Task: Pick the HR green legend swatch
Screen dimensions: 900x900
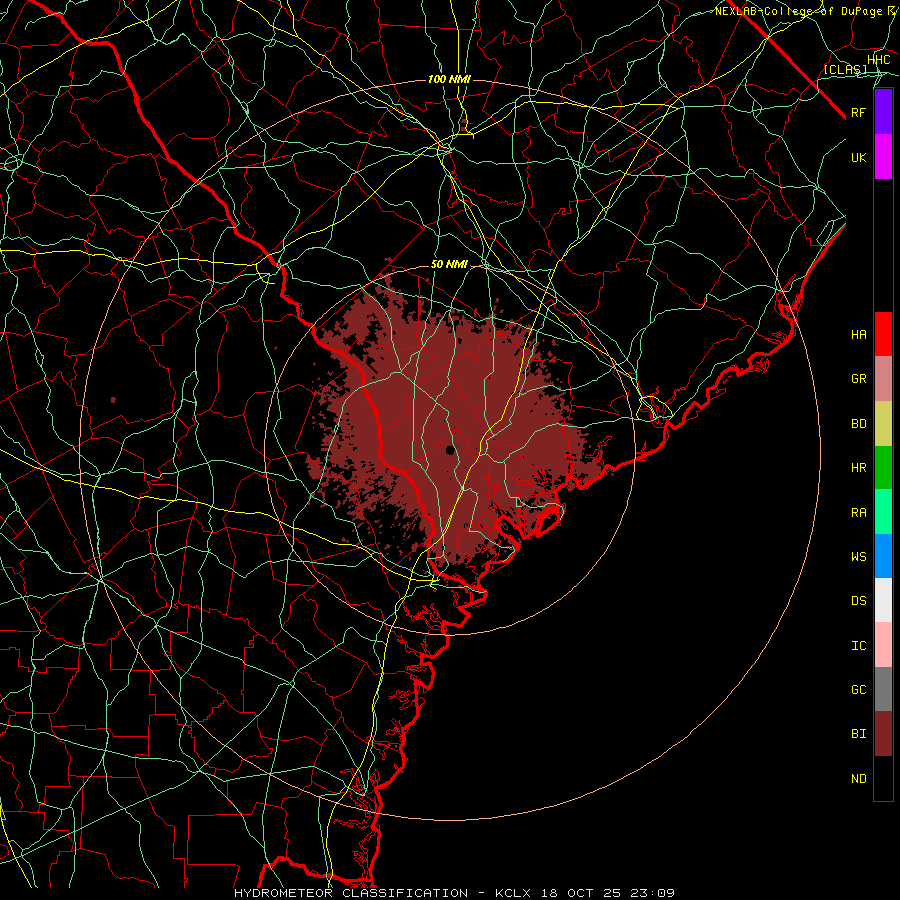Action: [x=883, y=467]
